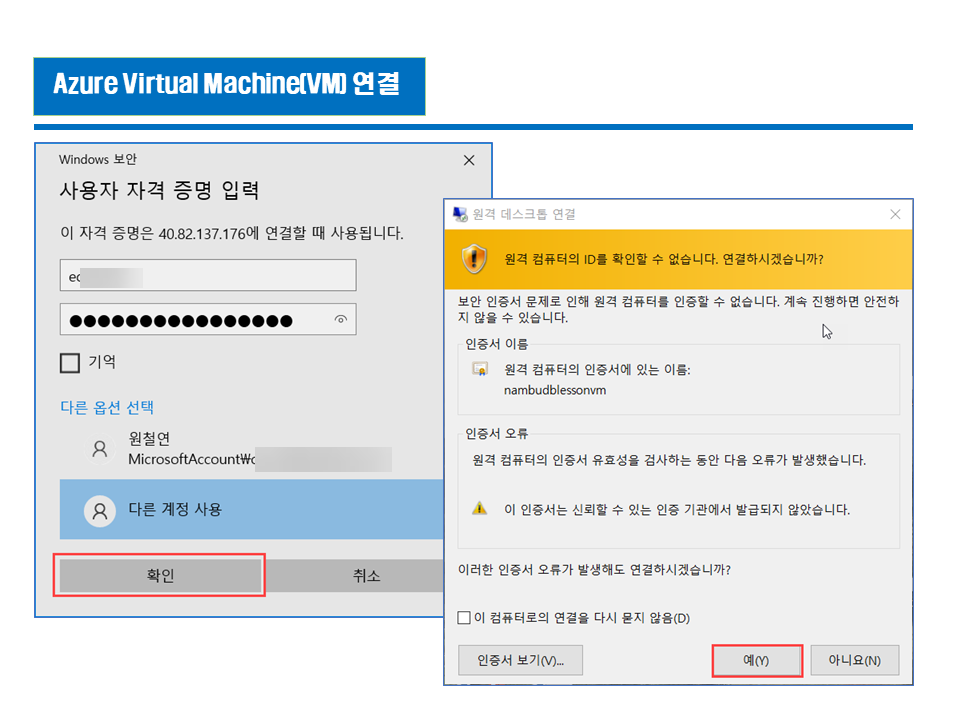Image resolution: width=960 pixels, height=720 pixels.
Task: Select 다른 계정 사용 option
Action: pyautogui.click(x=251, y=509)
